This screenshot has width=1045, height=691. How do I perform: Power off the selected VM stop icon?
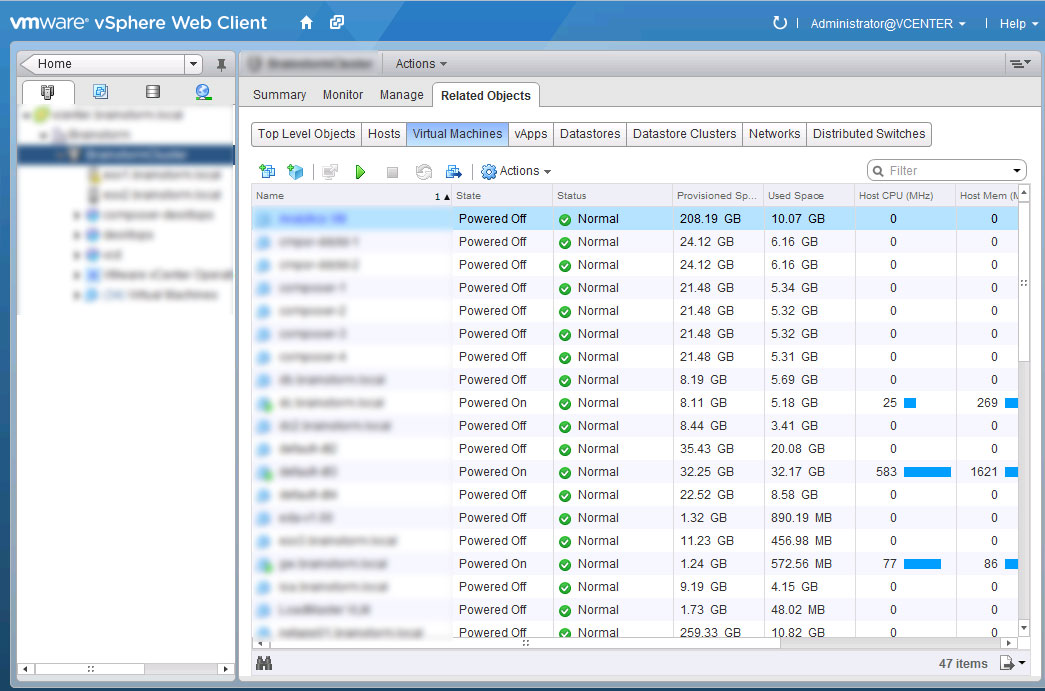393,172
